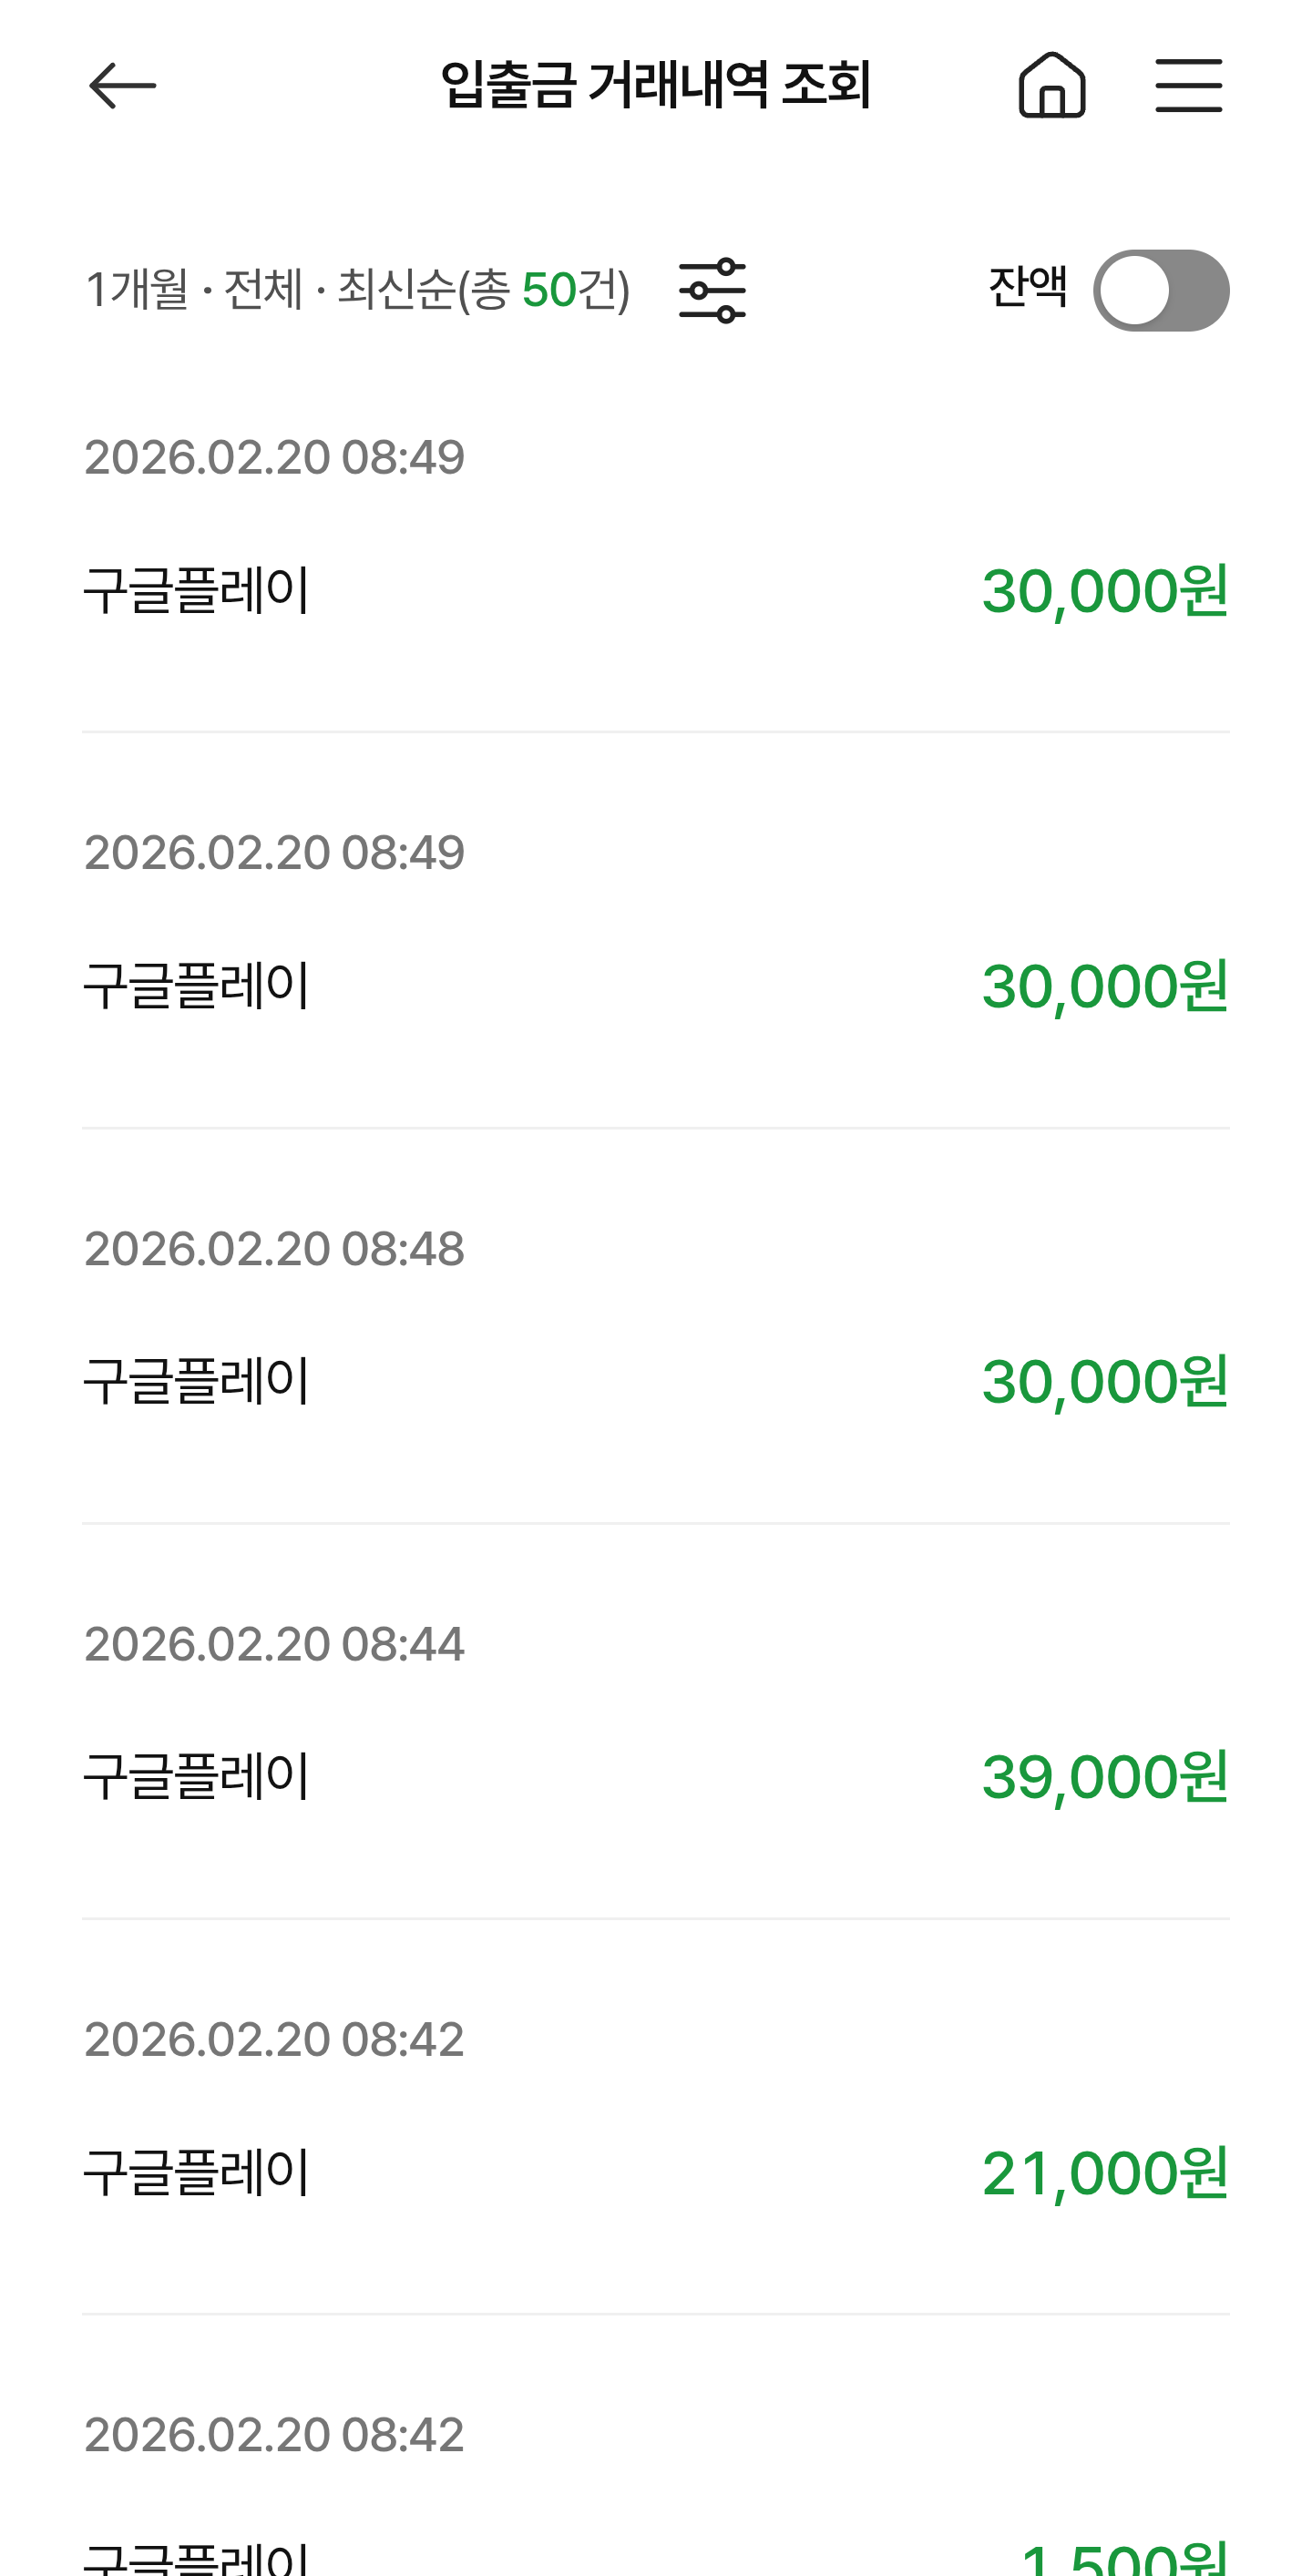Tap the 잔액 label beside the switch
This screenshot has width=1312, height=2576.
tap(1027, 288)
